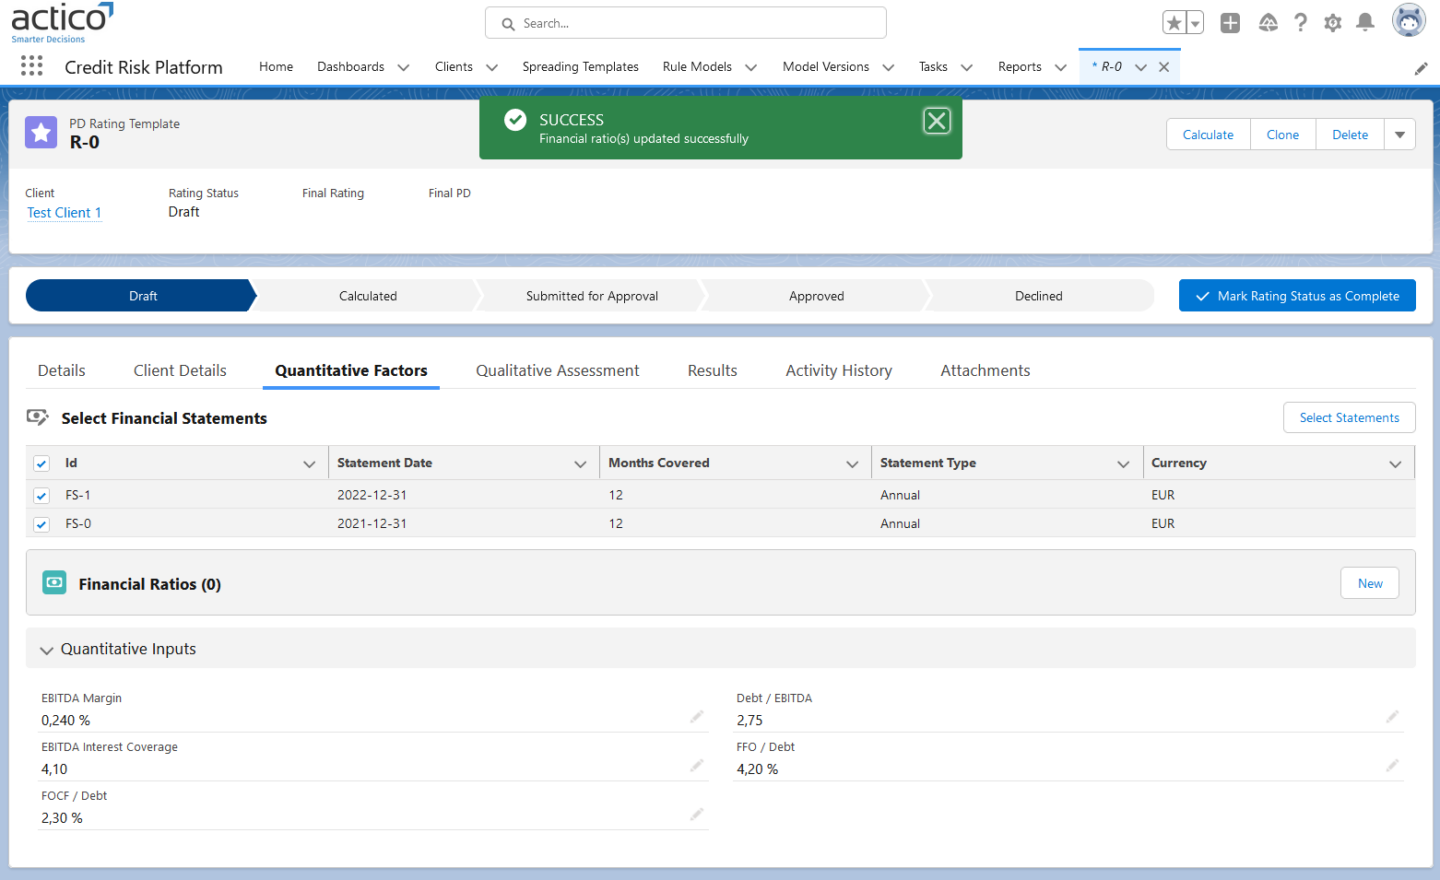Check the FS-1 statement row checkbox
This screenshot has width=1440, height=880.
(x=41, y=495)
